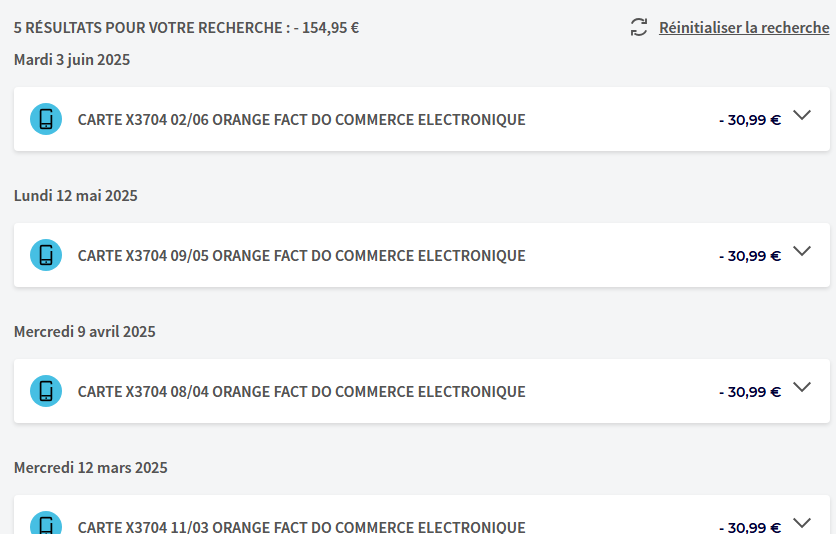Click the phone icon on the 09/05 transaction
This screenshot has width=836, height=534.
tap(46, 256)
